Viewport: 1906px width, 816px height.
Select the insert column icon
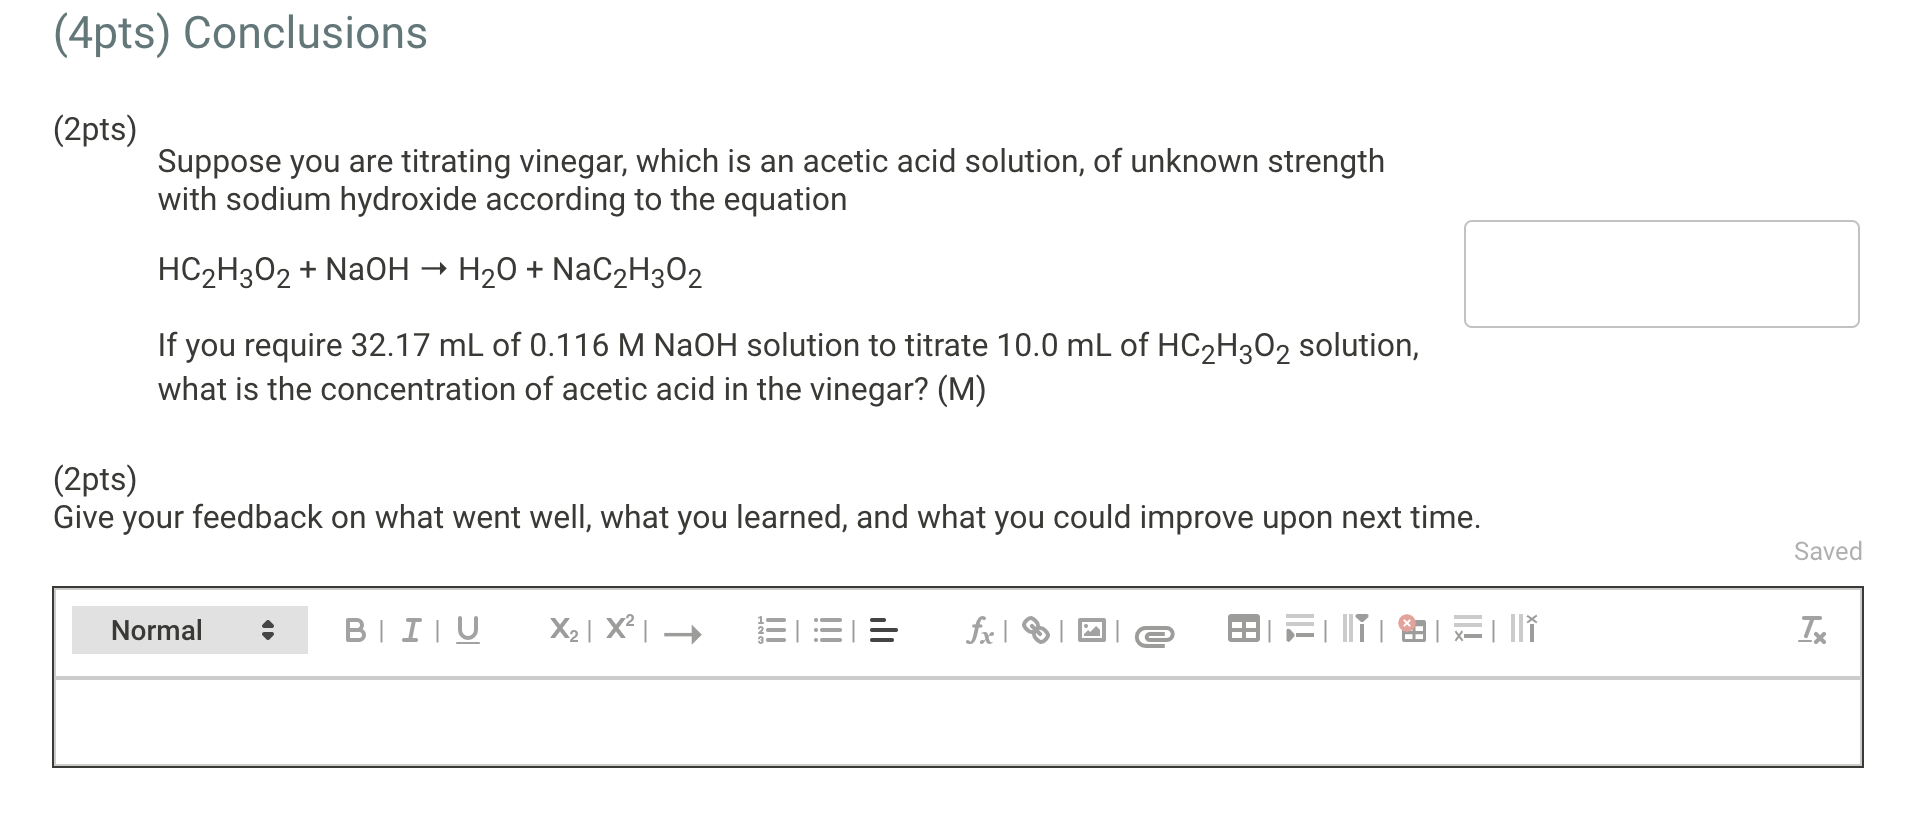coord(1355,630)
